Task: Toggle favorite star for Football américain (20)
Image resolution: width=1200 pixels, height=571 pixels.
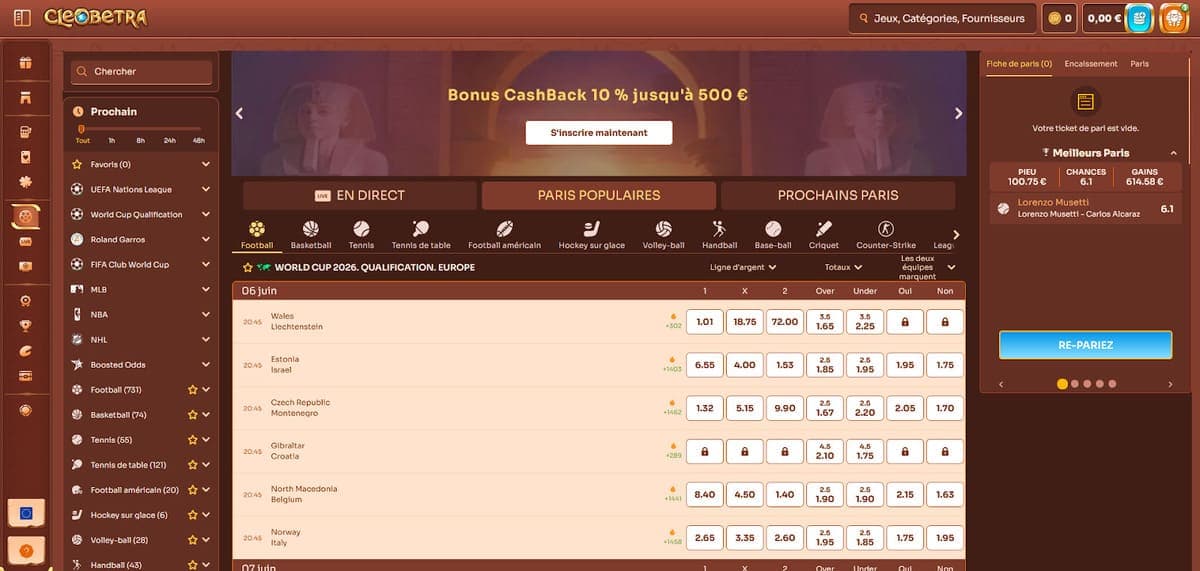Action: coord(192,490)
